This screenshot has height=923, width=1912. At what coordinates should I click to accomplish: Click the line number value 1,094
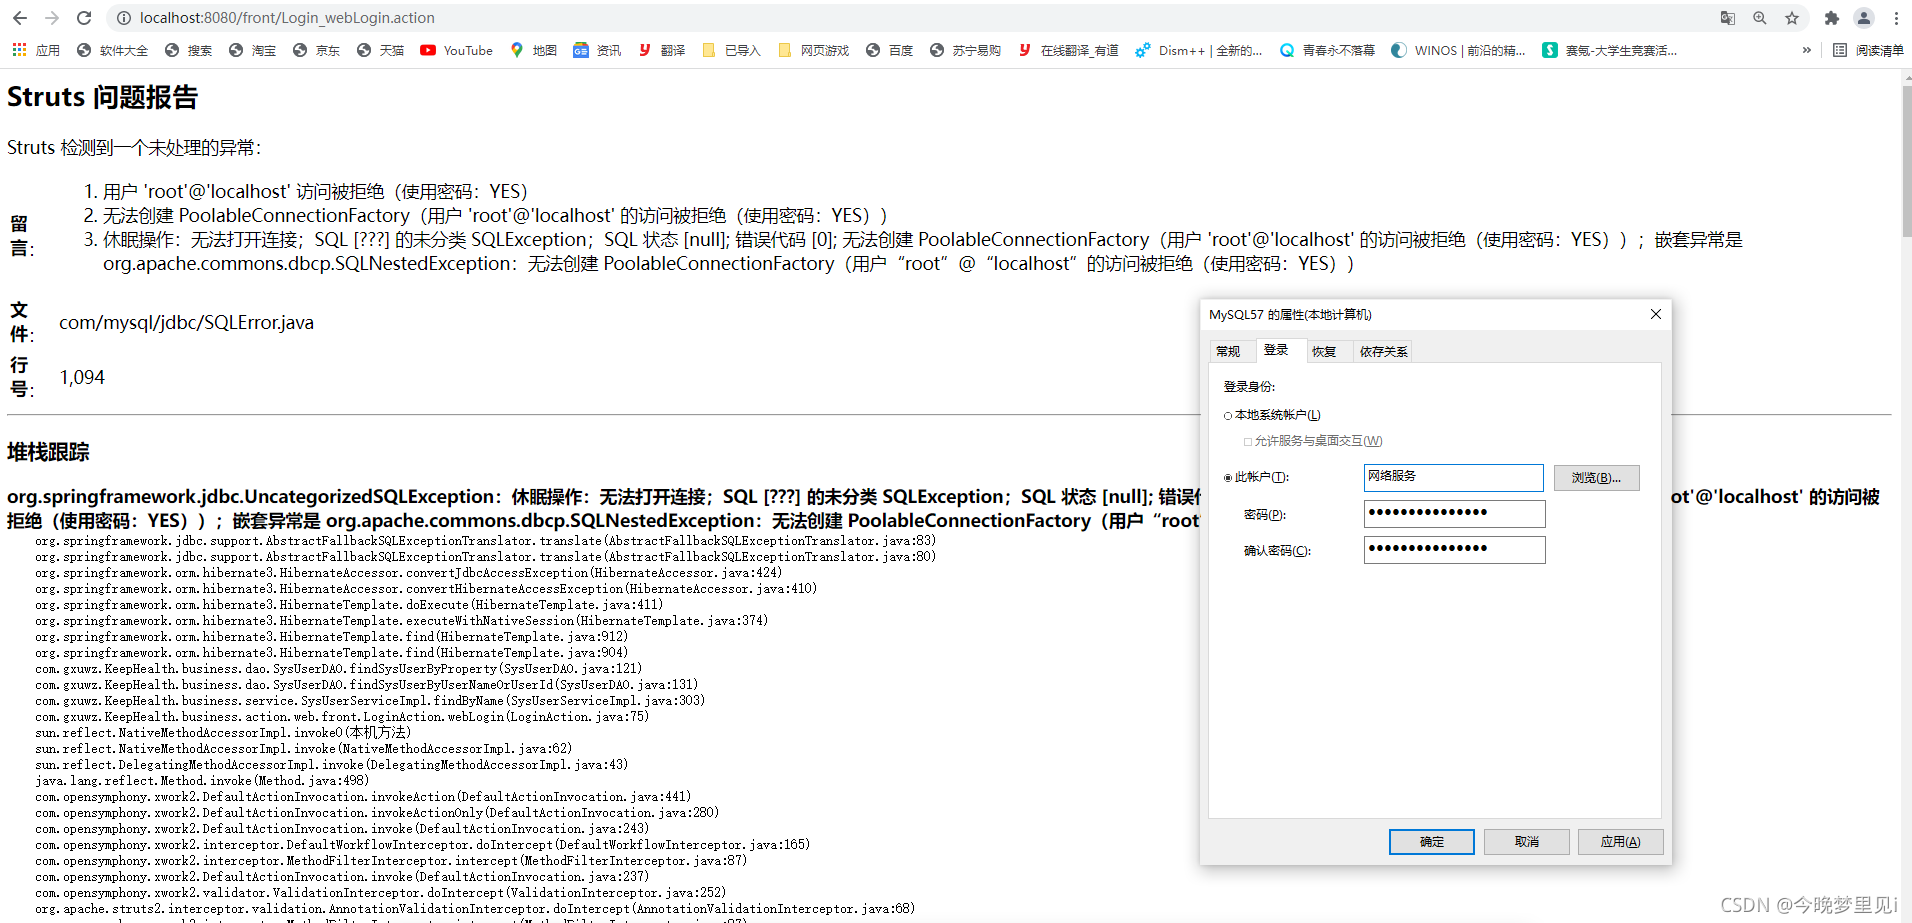(x=82, y=377)
